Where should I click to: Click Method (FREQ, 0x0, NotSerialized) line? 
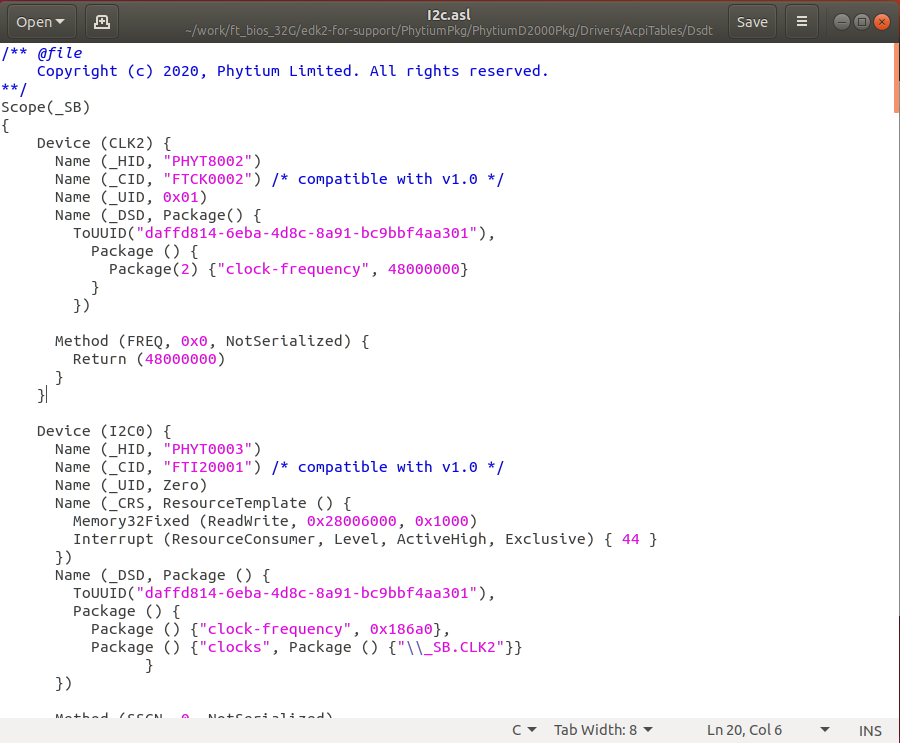coord(212,341)
